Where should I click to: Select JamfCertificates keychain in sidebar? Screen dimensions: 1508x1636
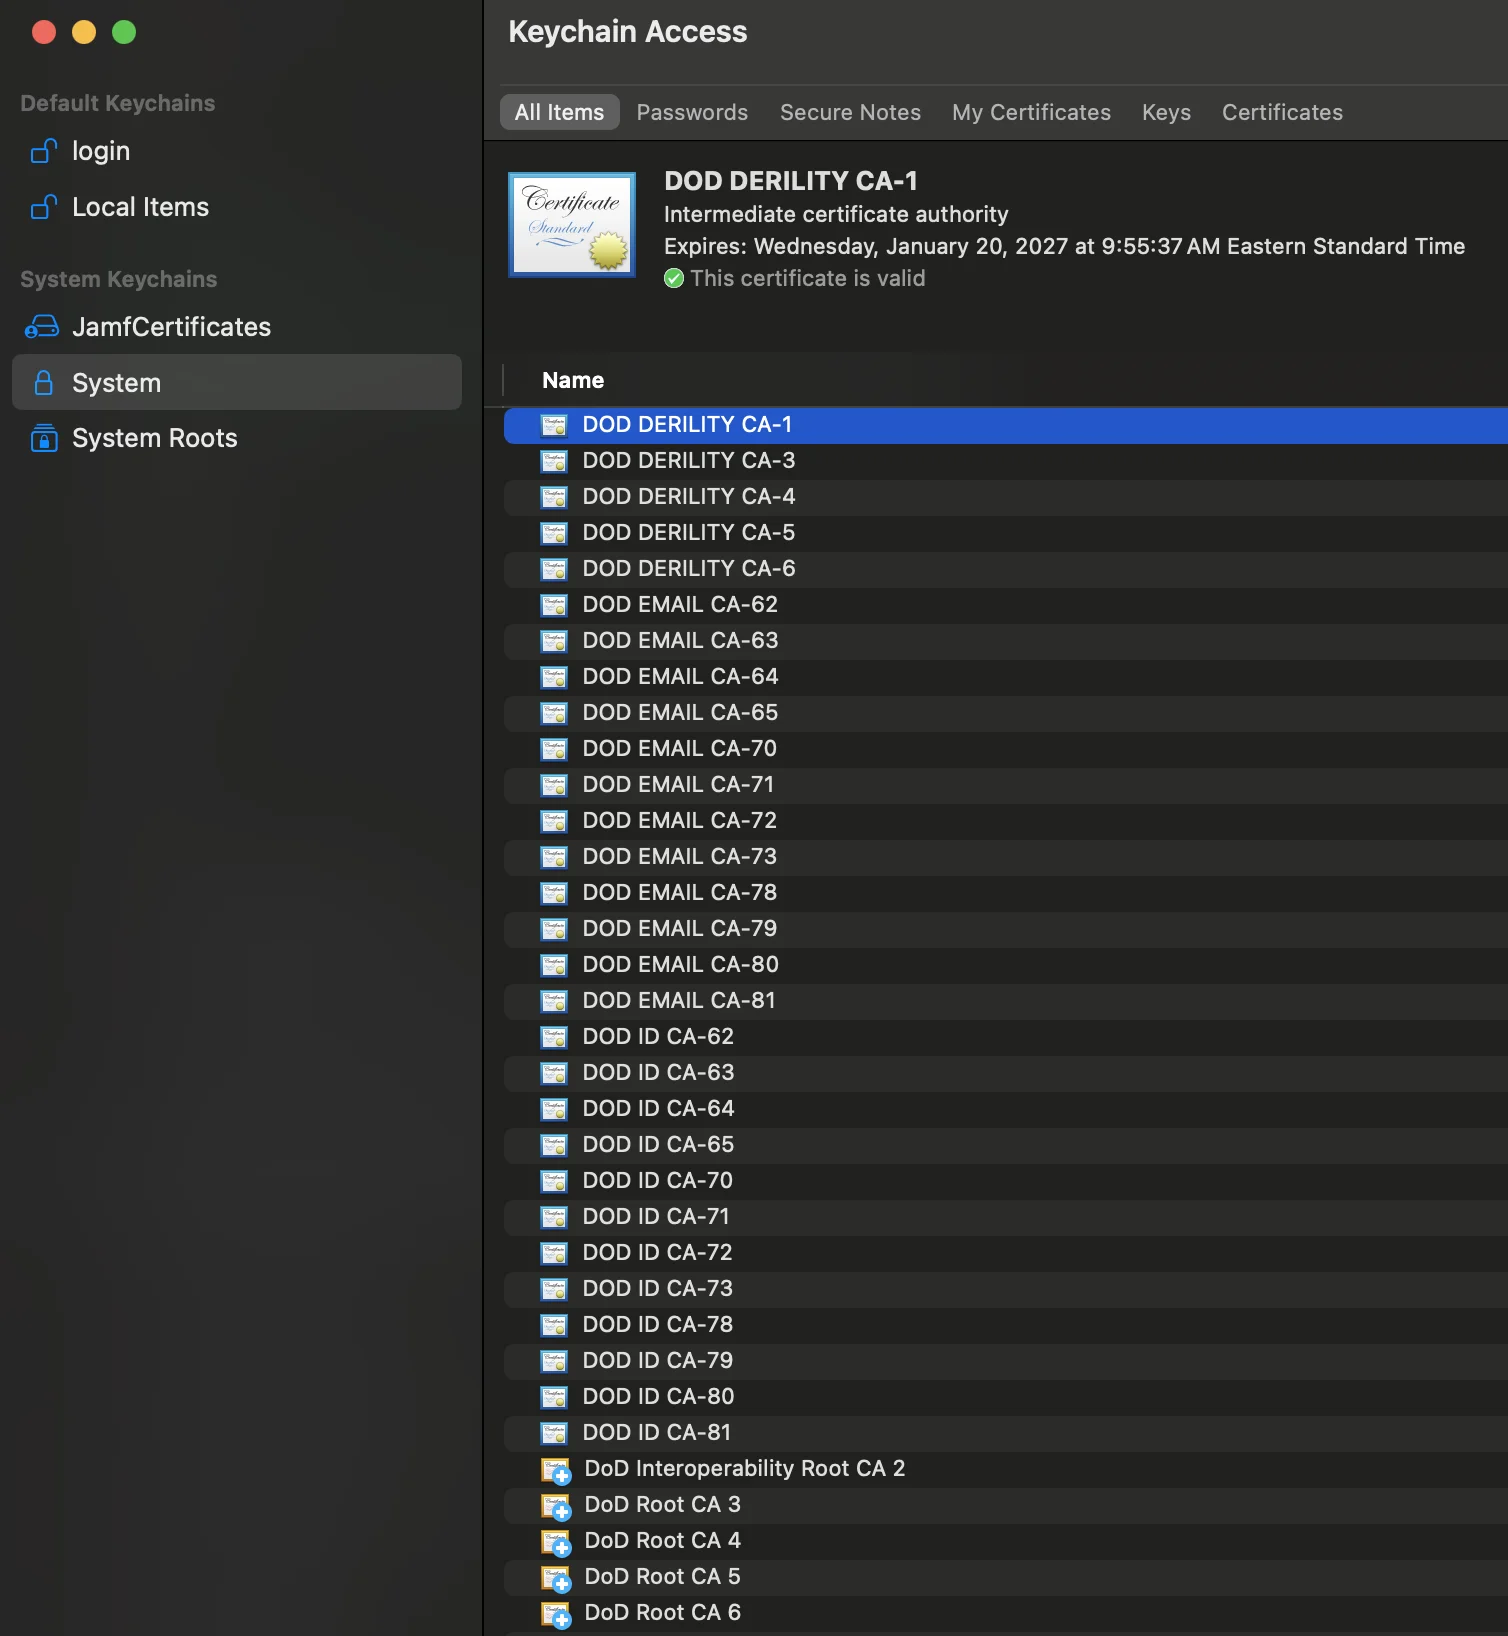237,327
